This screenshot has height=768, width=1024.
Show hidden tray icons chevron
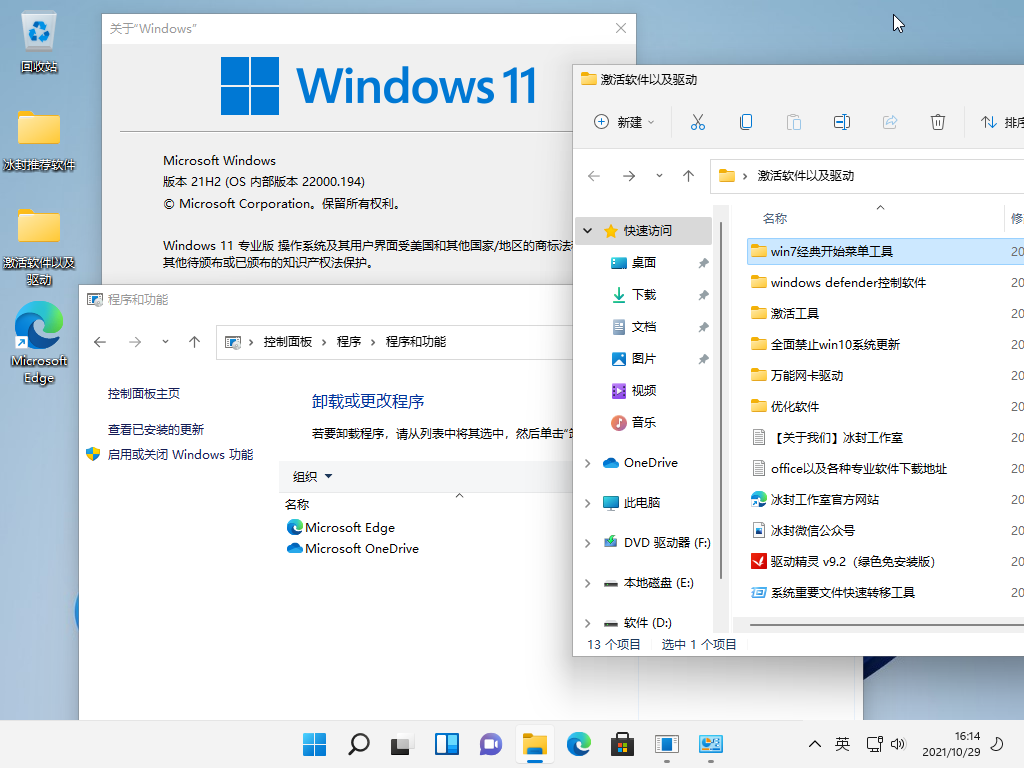[x=815, y=744]
